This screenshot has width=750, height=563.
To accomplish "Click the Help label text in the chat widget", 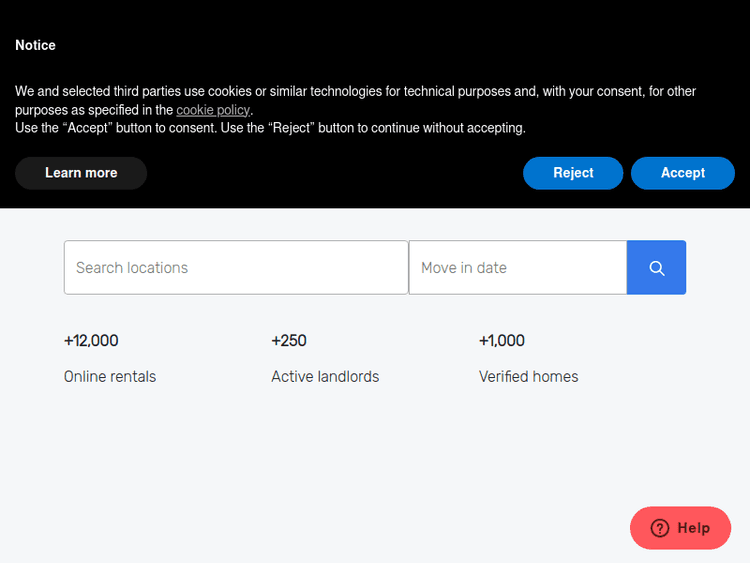I will [x=694, y=528].
